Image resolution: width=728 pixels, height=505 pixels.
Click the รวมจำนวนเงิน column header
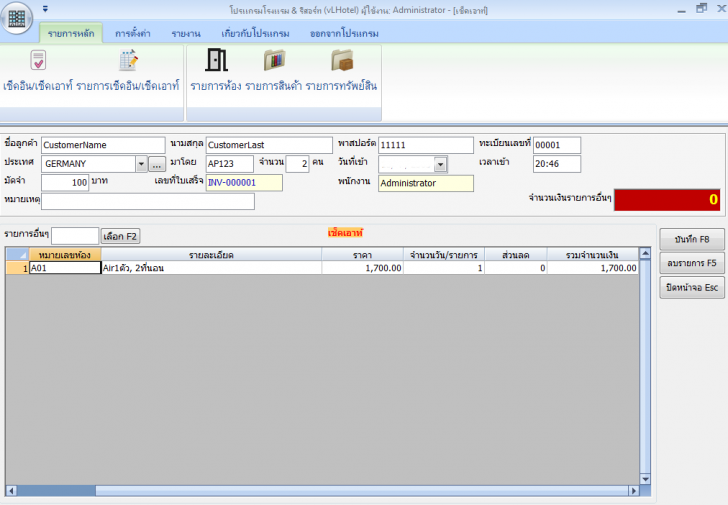[x=592, y=255]
